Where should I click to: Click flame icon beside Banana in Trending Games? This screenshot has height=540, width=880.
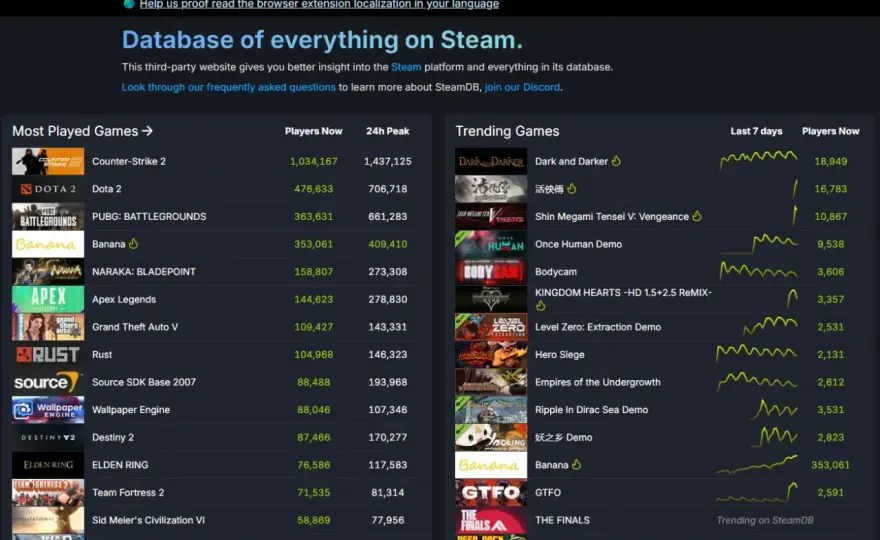tap(576, 465)
